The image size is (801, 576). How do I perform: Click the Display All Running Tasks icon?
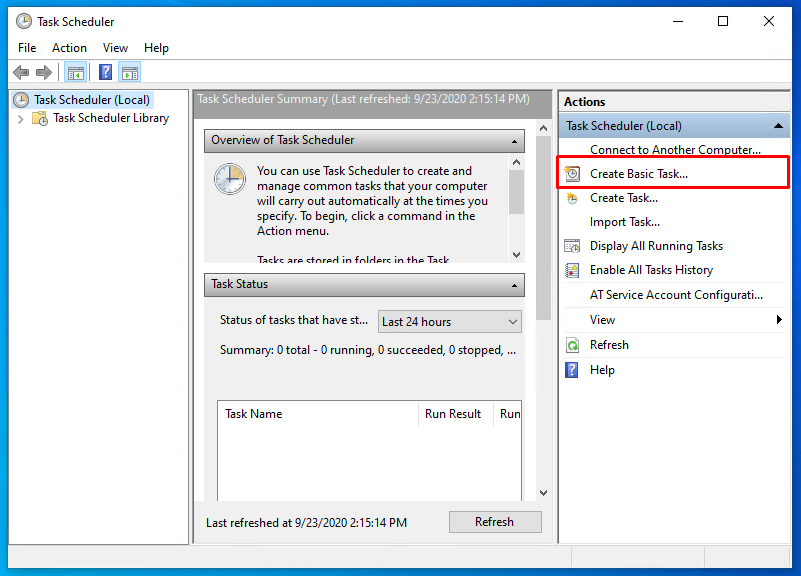pyautogui.click(x=572, y=246)
